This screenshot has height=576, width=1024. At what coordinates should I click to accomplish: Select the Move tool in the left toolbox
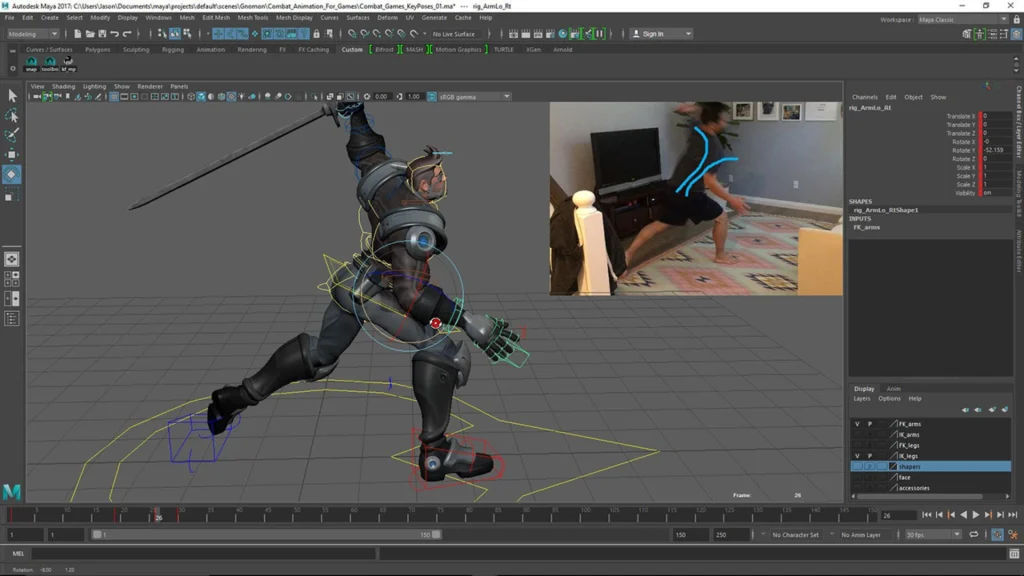click(12, 153)
